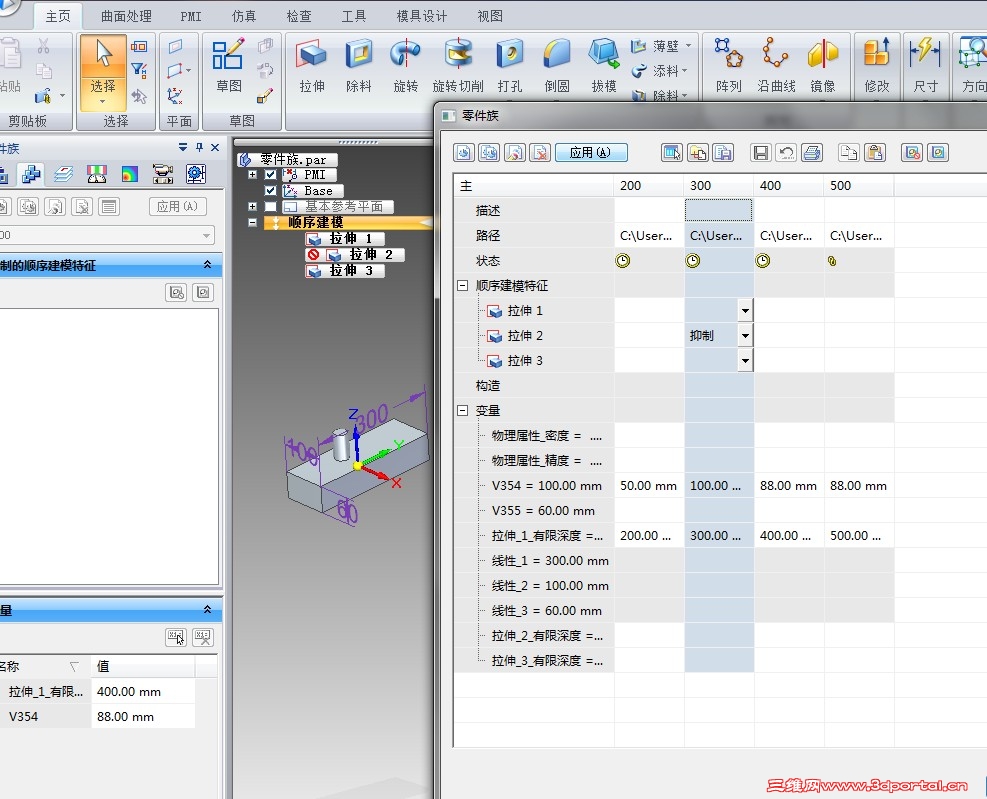Click the camera playback tab icon in left panel
987x799 pixels.
point(163,174)
